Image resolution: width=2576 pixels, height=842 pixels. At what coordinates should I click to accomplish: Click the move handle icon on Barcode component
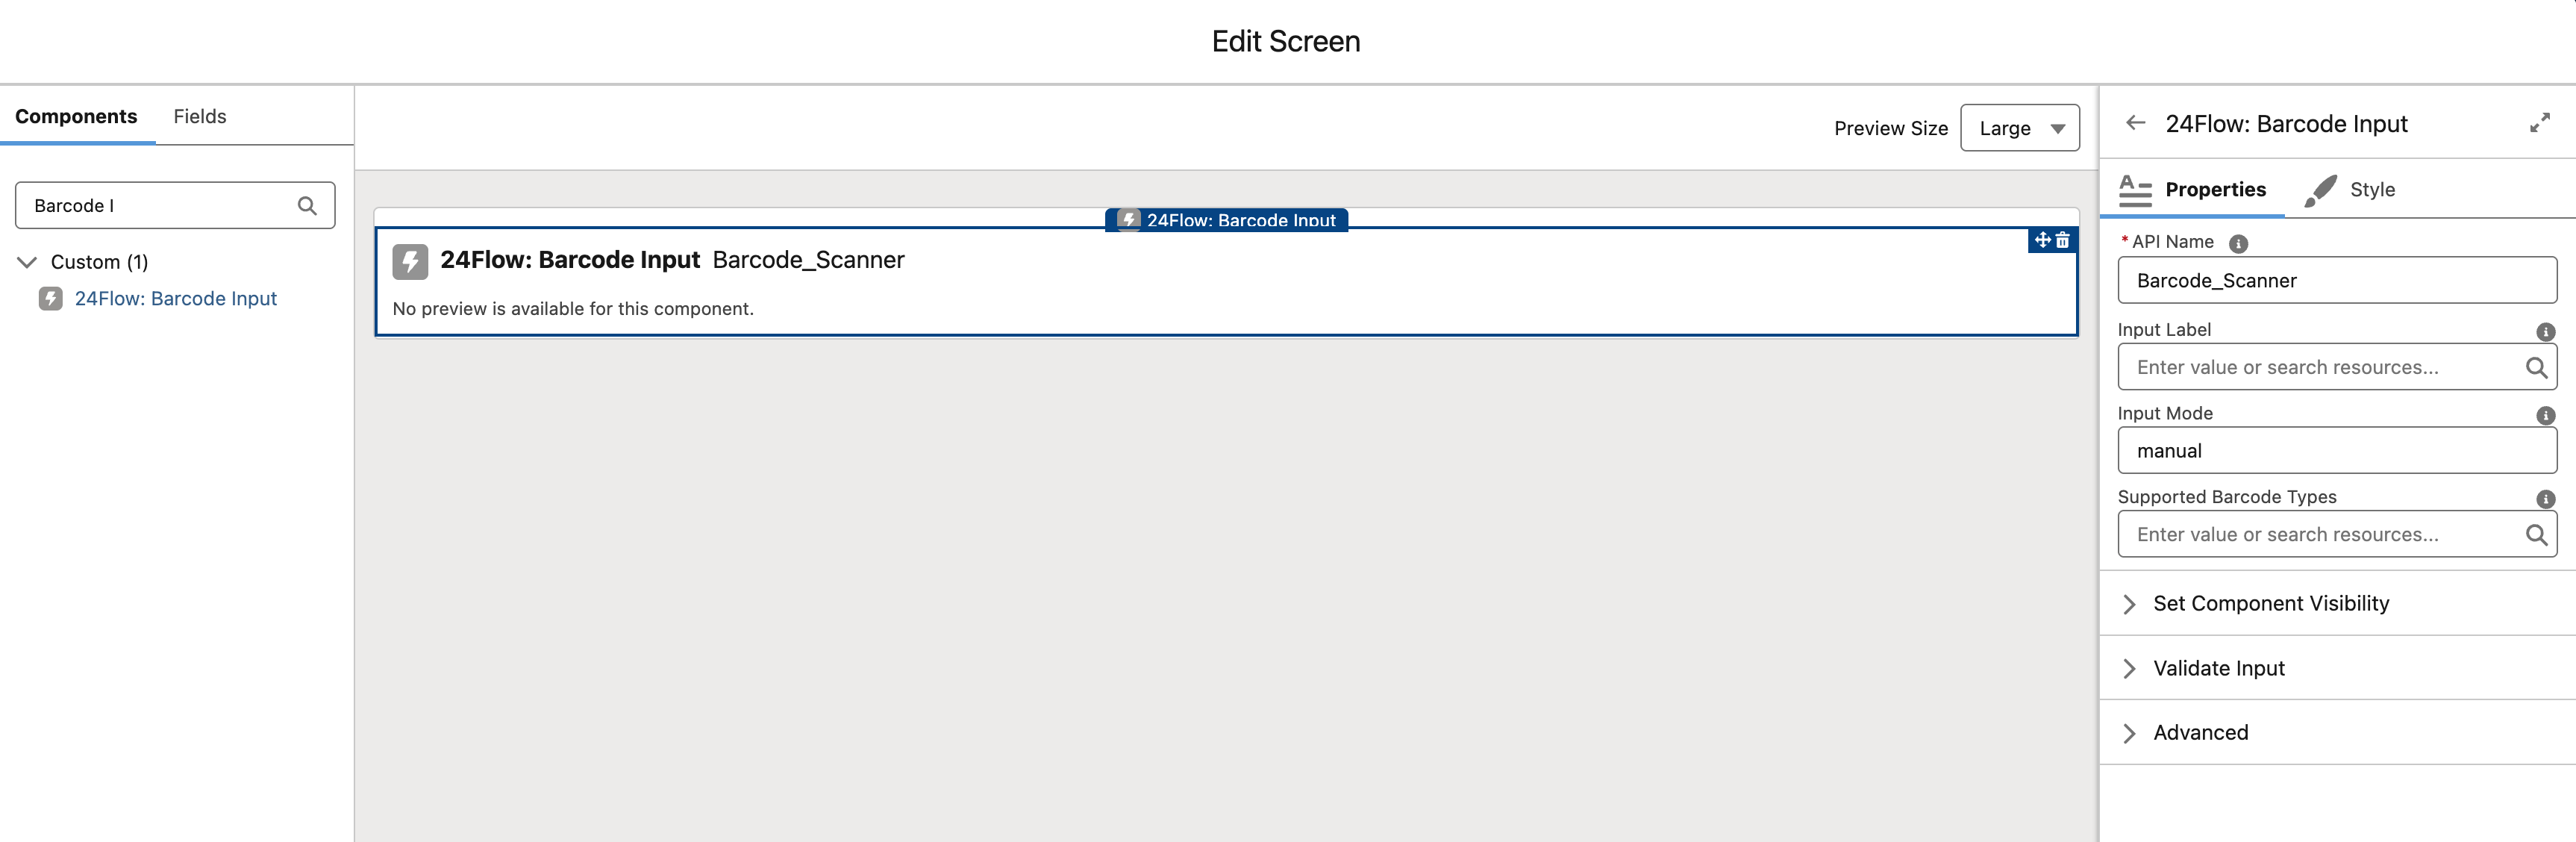pyautogui.click(x=2042, y=240)
